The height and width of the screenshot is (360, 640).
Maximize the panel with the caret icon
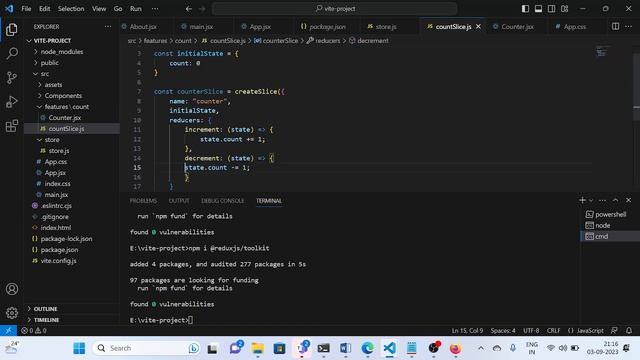[616, 200]
